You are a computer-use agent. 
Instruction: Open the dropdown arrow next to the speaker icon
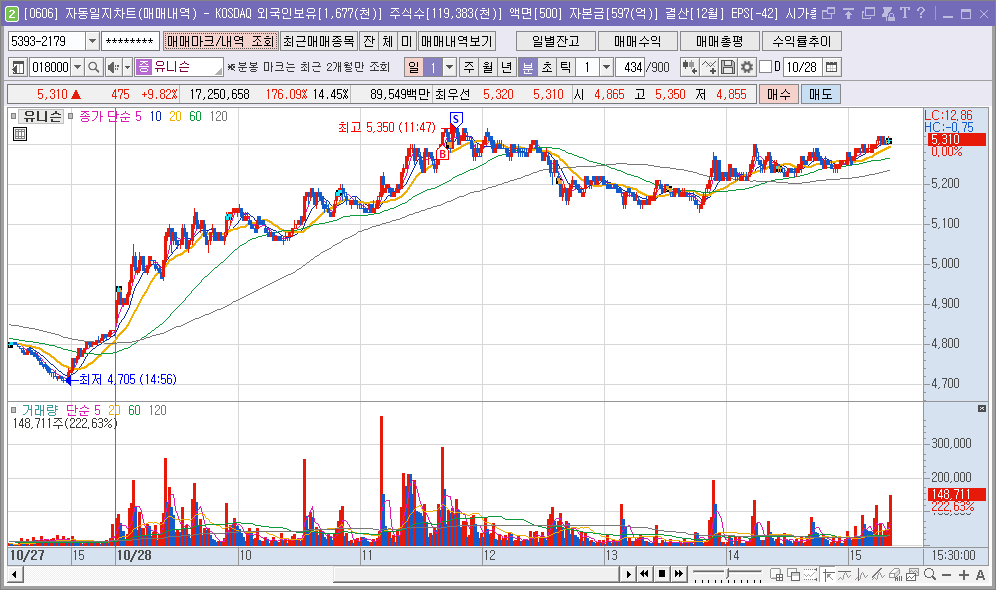point(127,67)
